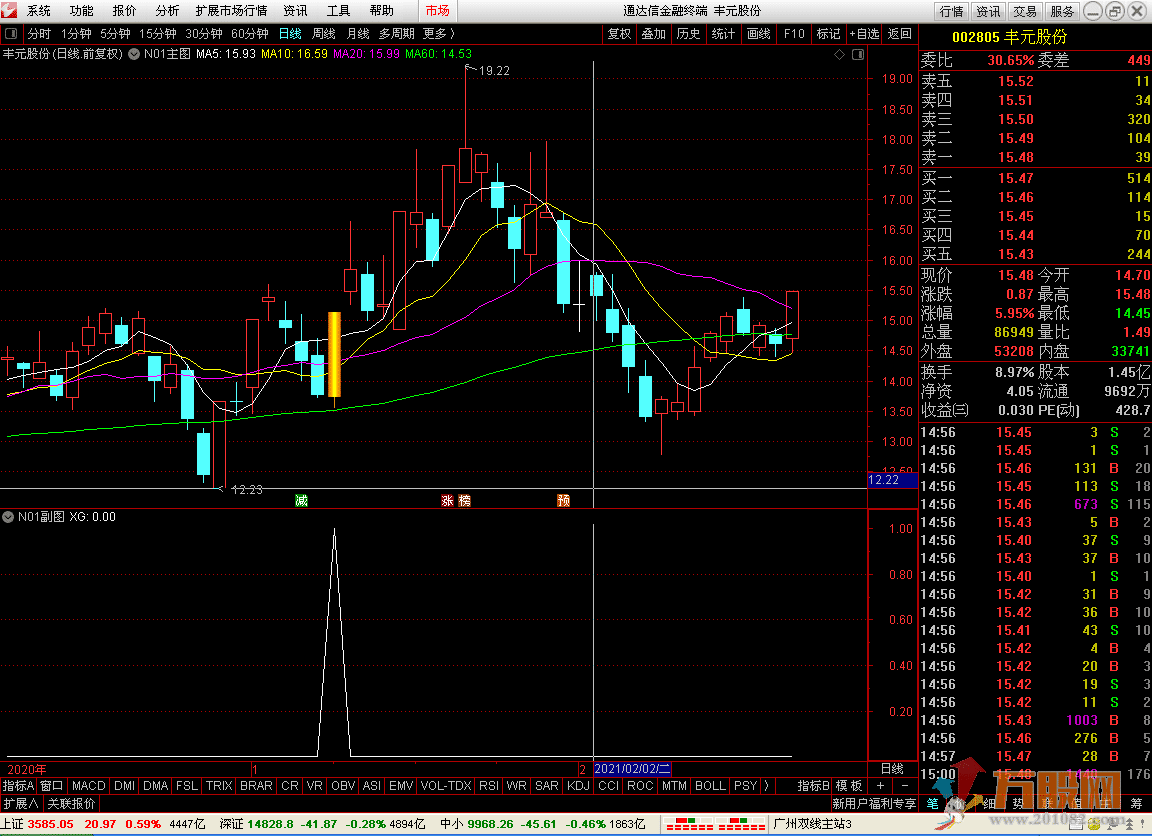Click the 复权 button
Image resolution: width=1152 pixels, height=836 pixels.
[x=619, y=34]
